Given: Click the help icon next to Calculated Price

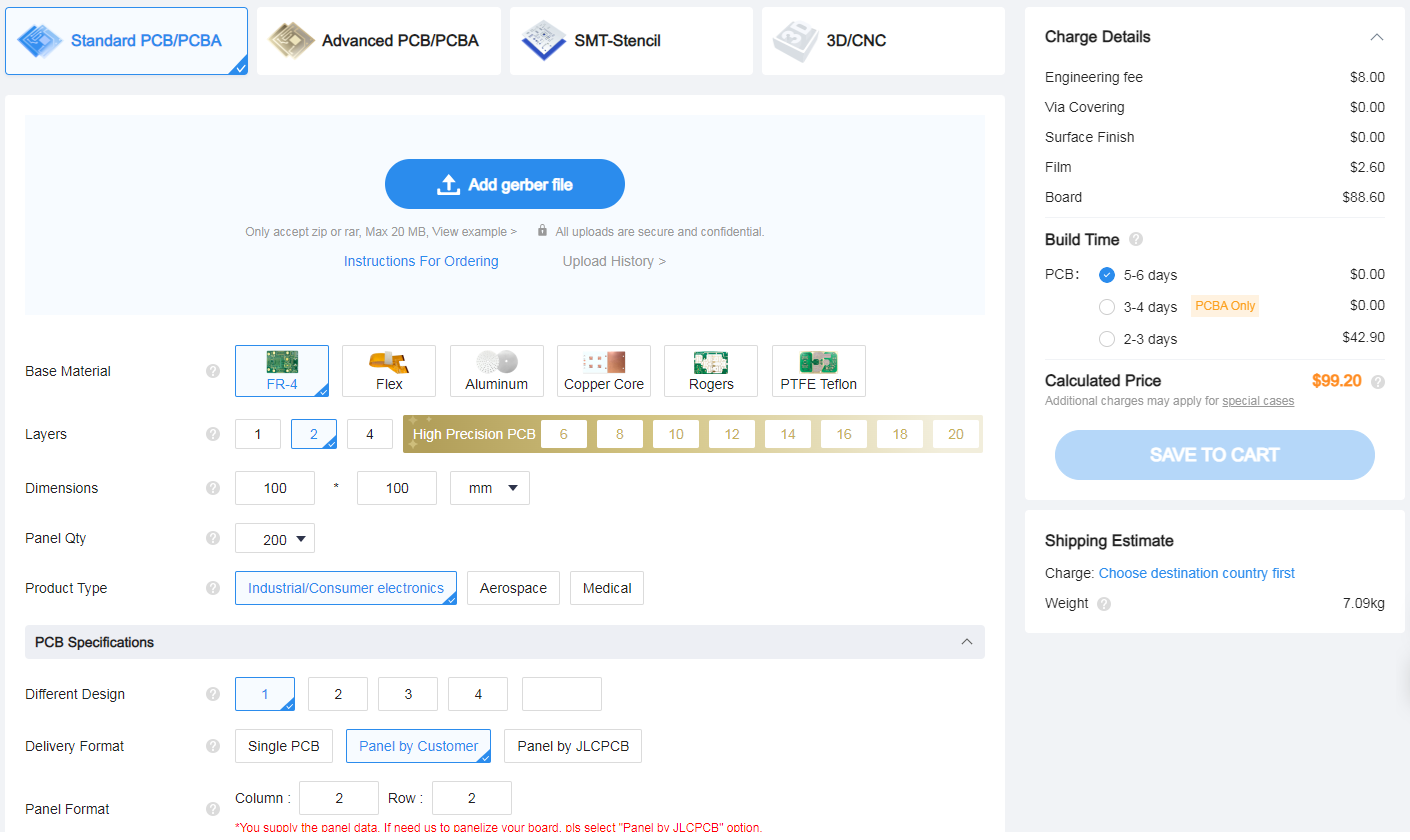Looking at the screenshot, I should click(1378, 382).
